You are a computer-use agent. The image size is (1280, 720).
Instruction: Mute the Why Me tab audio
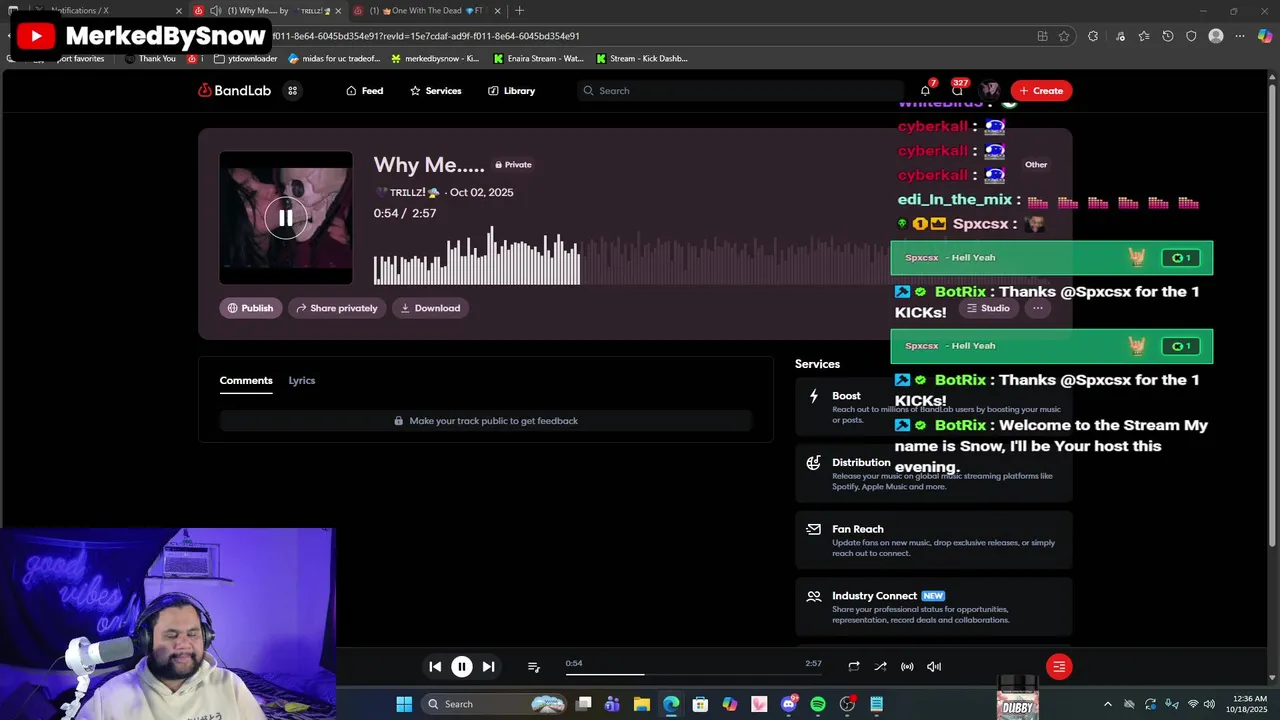tap(215, 11)
